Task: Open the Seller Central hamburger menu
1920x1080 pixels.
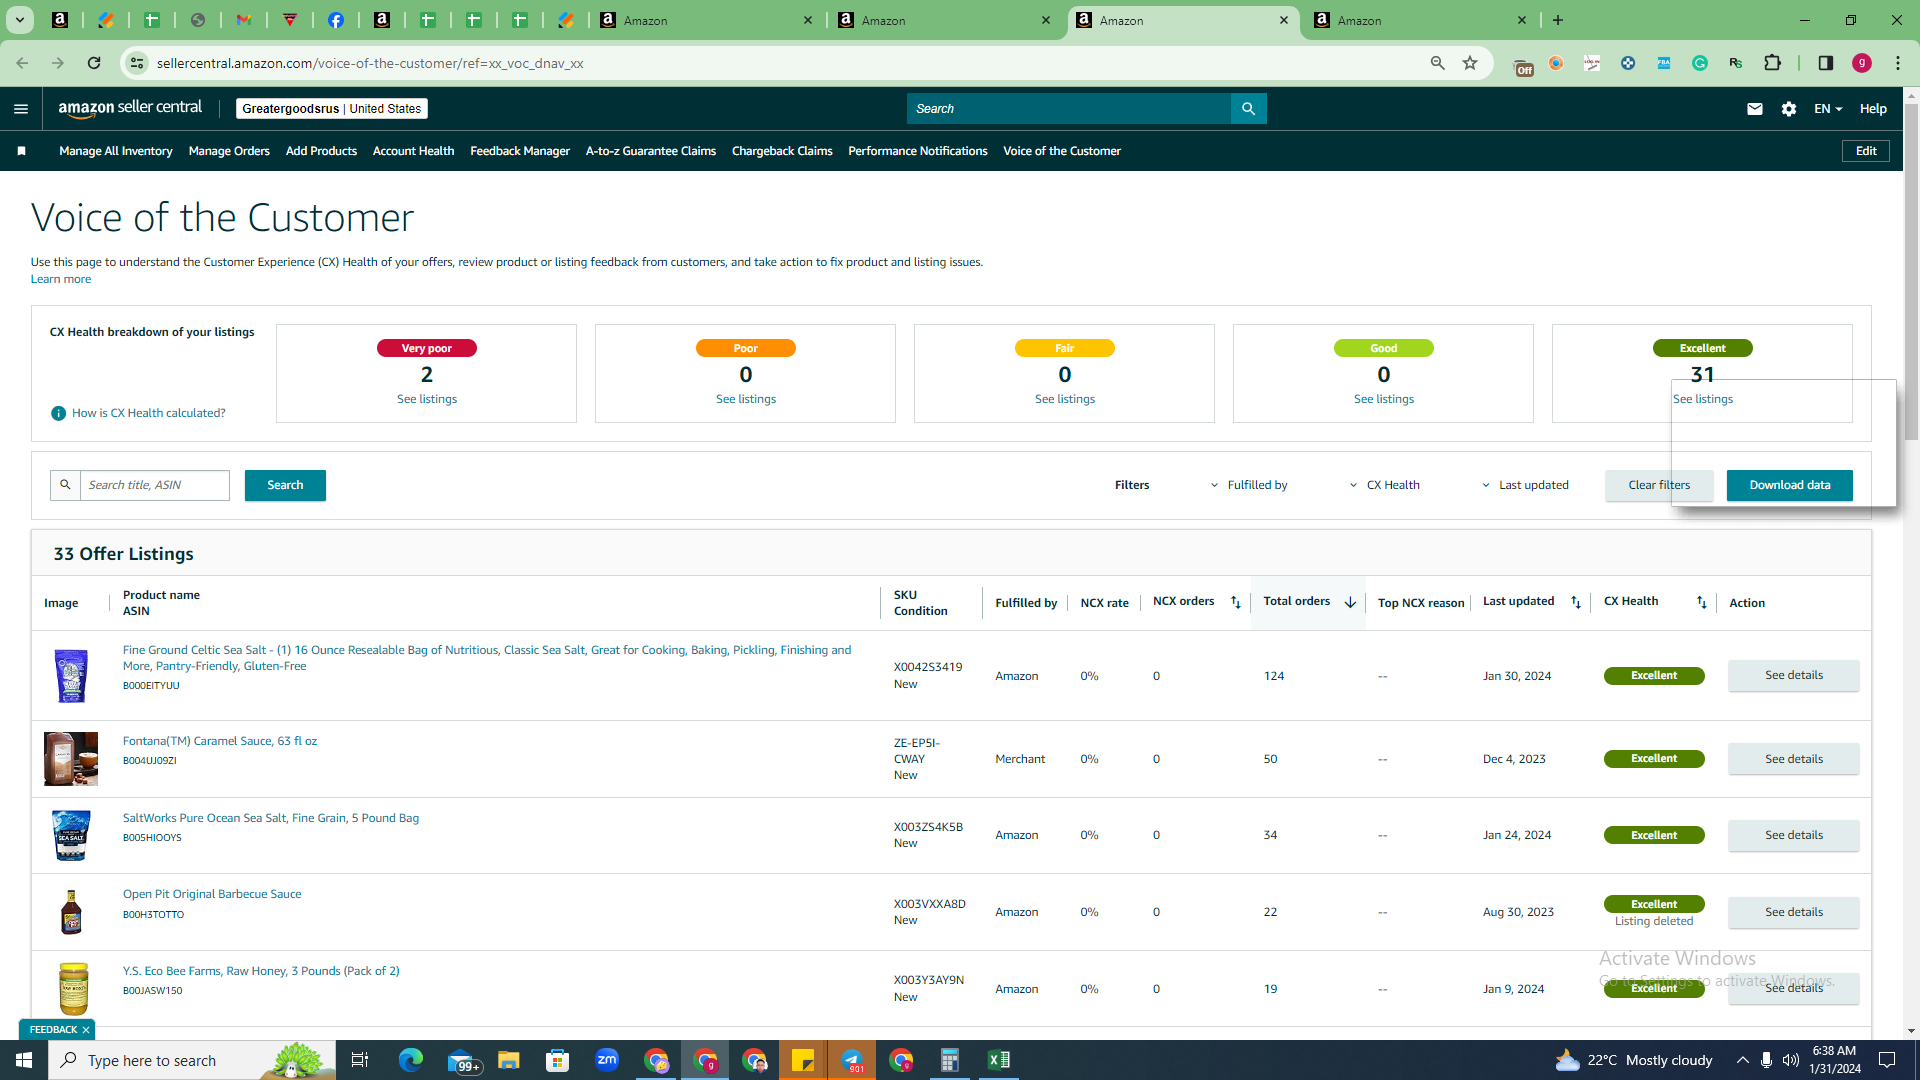Action: pos(21,109)
